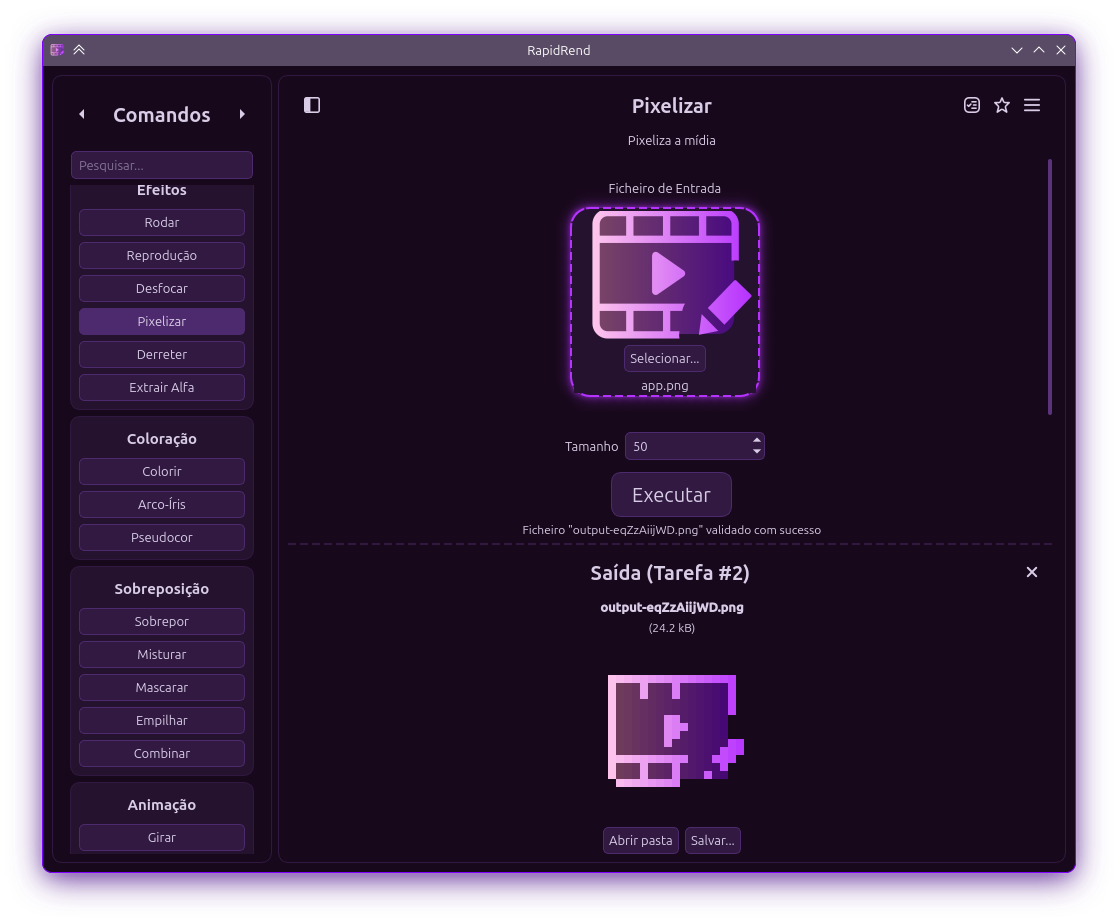Viewport: 1118px width, 923px height.
Task: Select the Empilhar command
Action: pyautogui.click(x=162, y=721)
